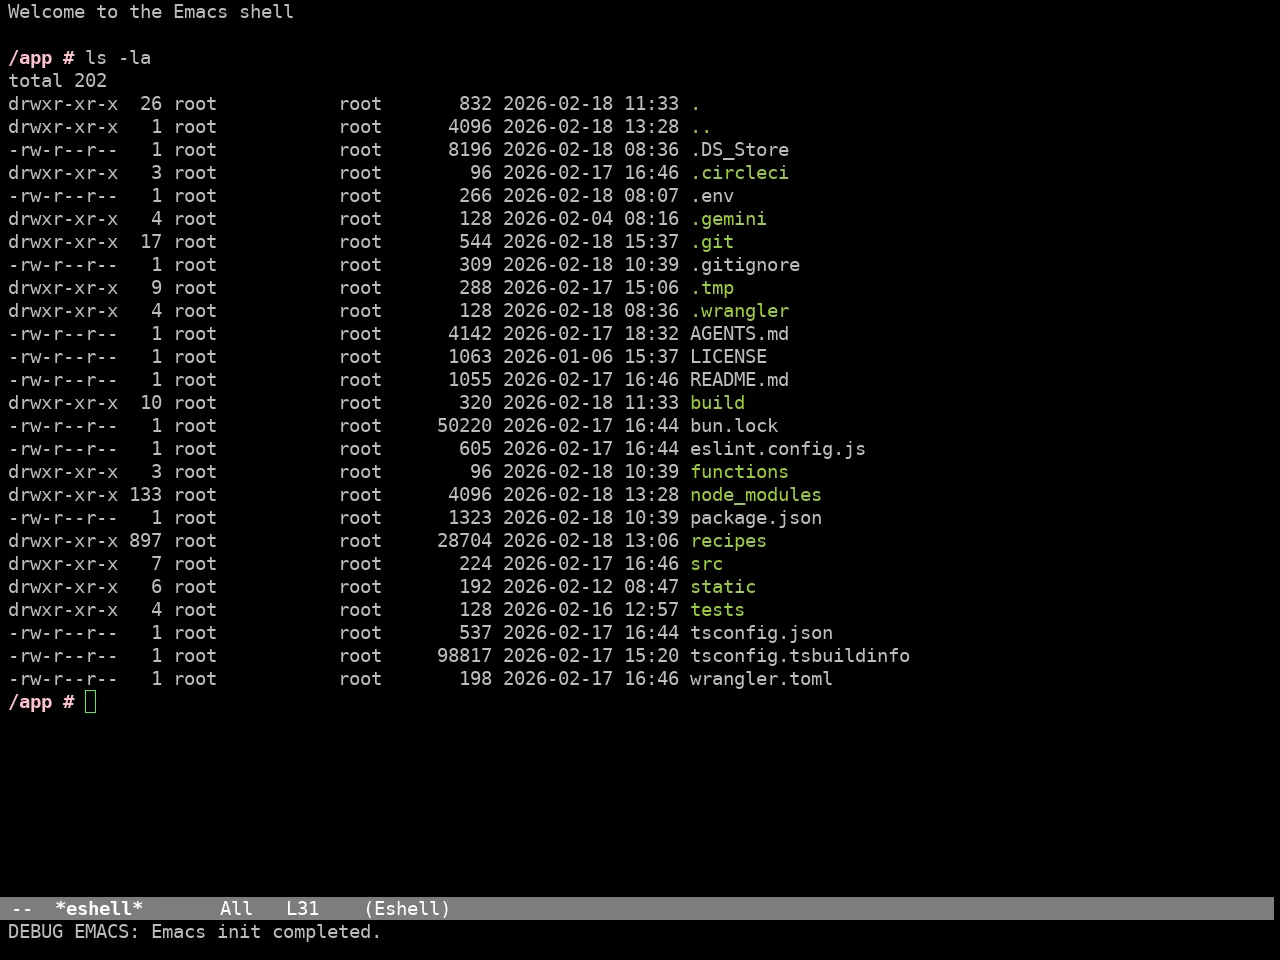Place cursor at the eshell prompt input

91,702
